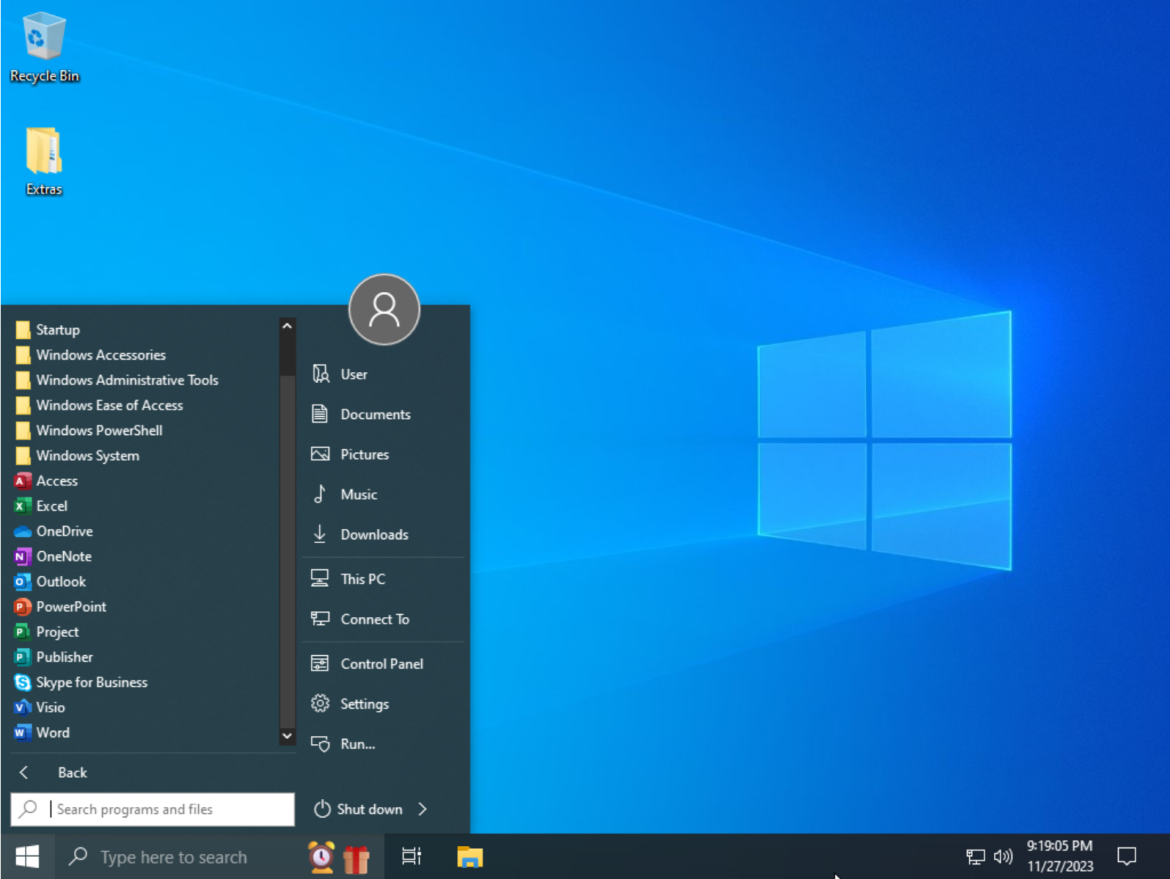Expand the Windows Accessories folder
1170x879 pixels.
tap(100, 355)
